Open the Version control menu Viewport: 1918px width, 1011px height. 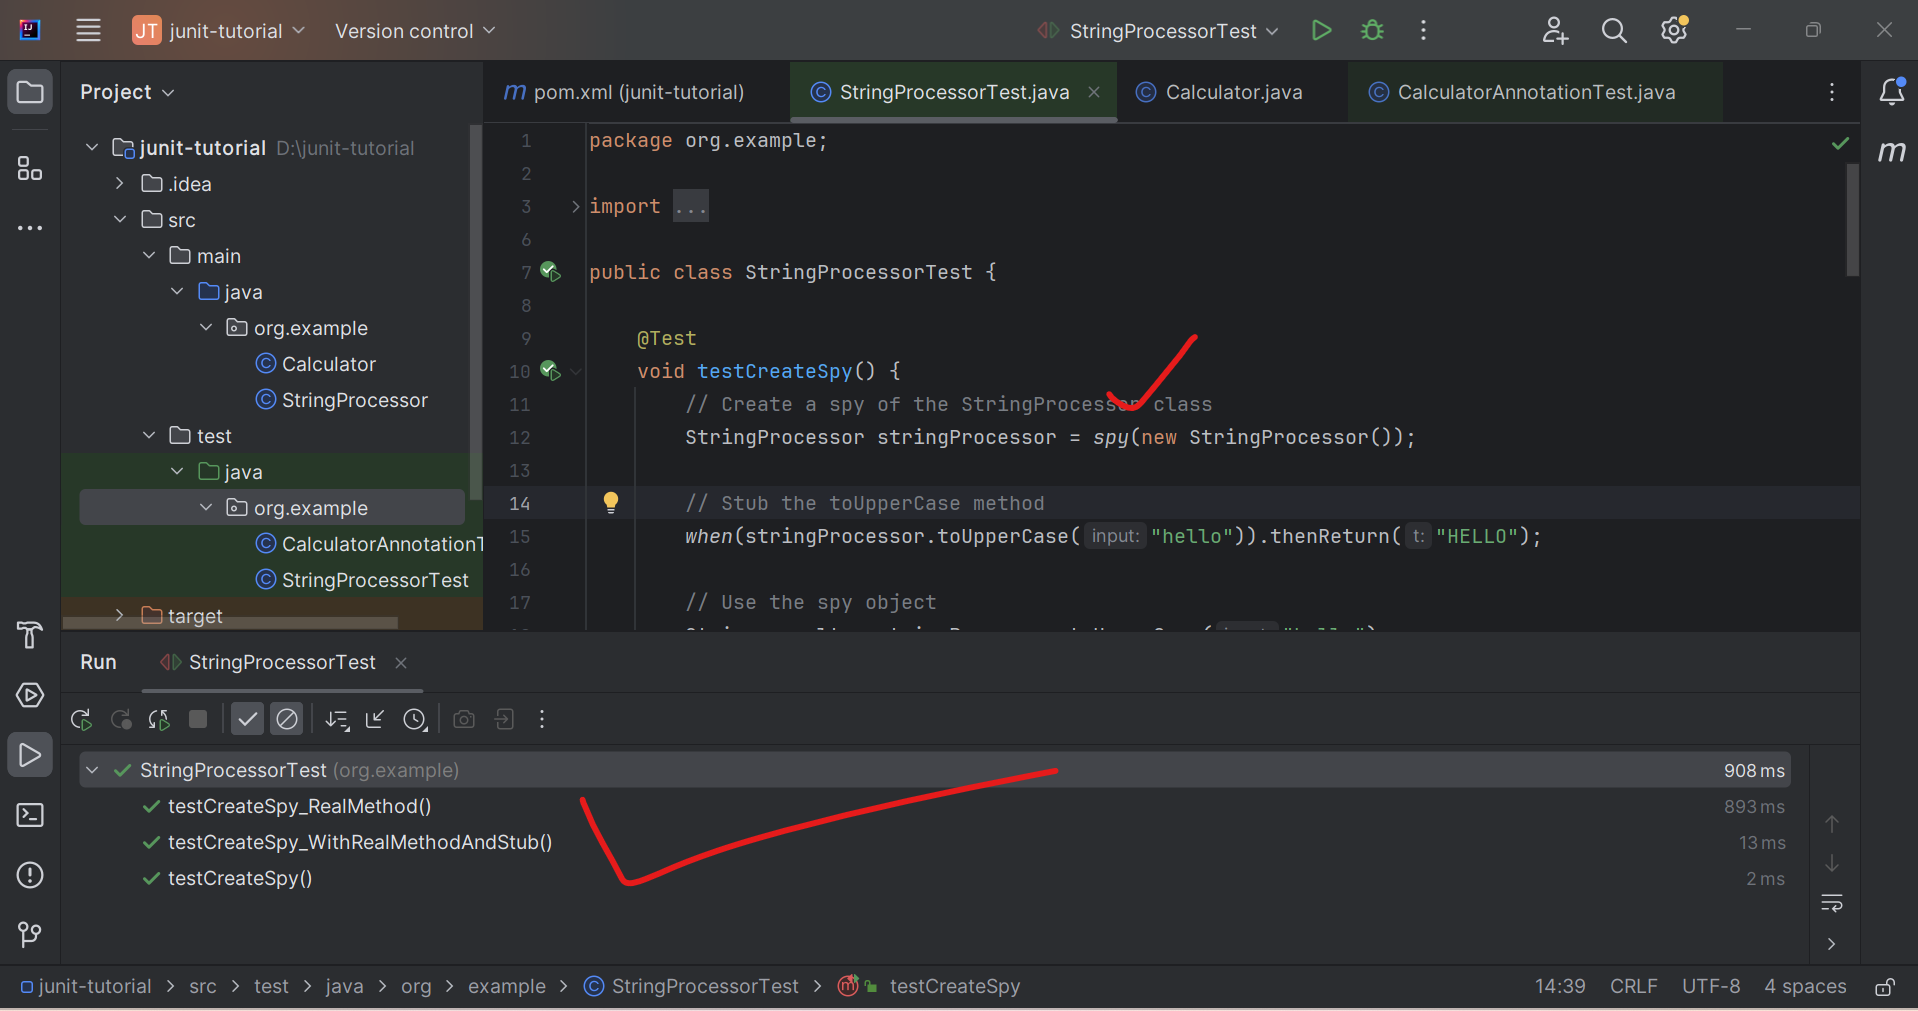coord(414,31)
